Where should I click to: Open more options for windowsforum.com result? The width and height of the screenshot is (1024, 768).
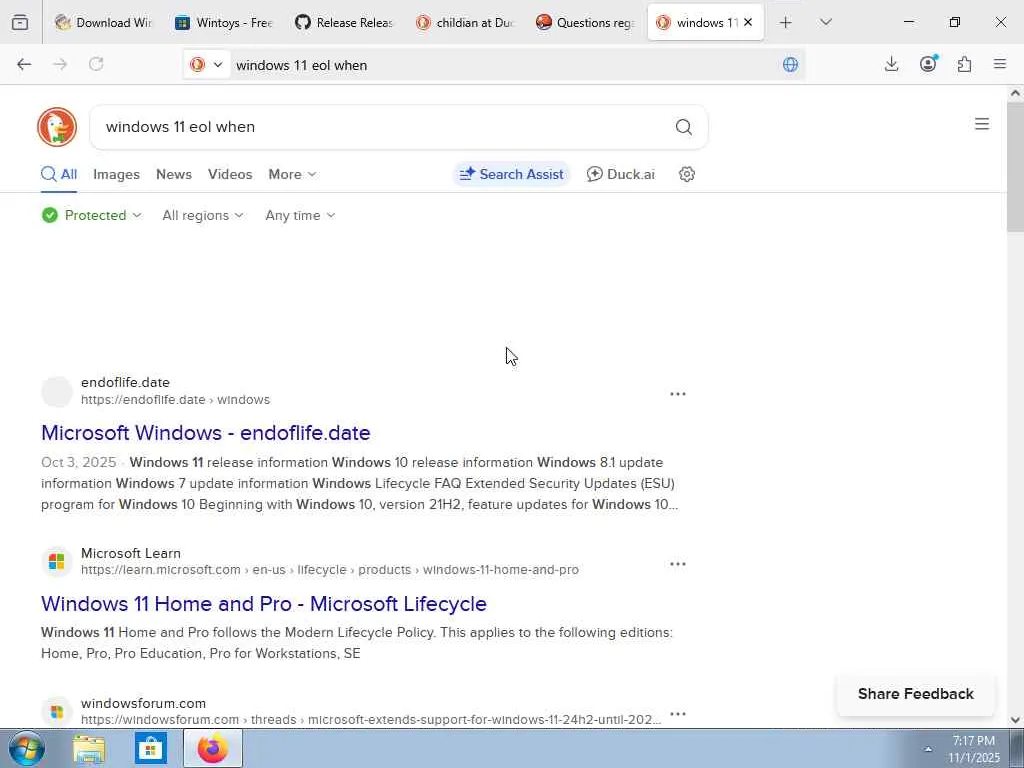(x=678, y=714)
